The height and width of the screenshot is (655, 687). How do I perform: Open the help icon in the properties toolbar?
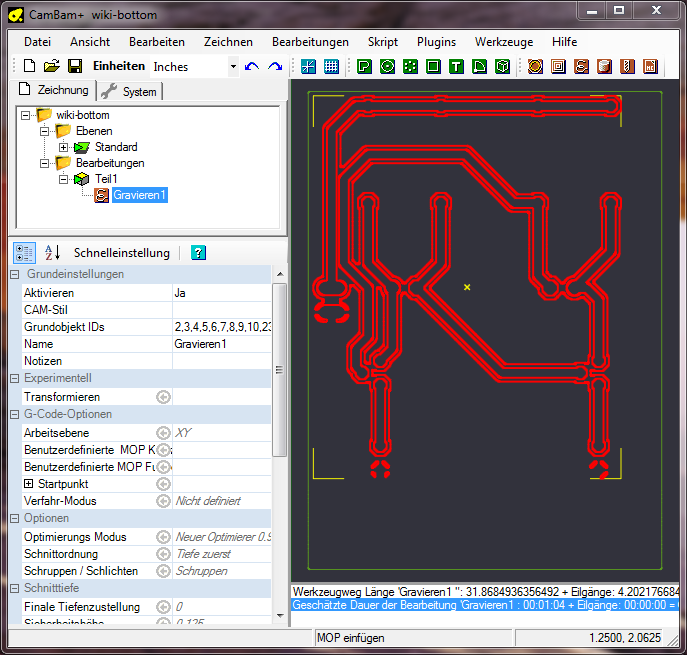[x=198, y=253]
